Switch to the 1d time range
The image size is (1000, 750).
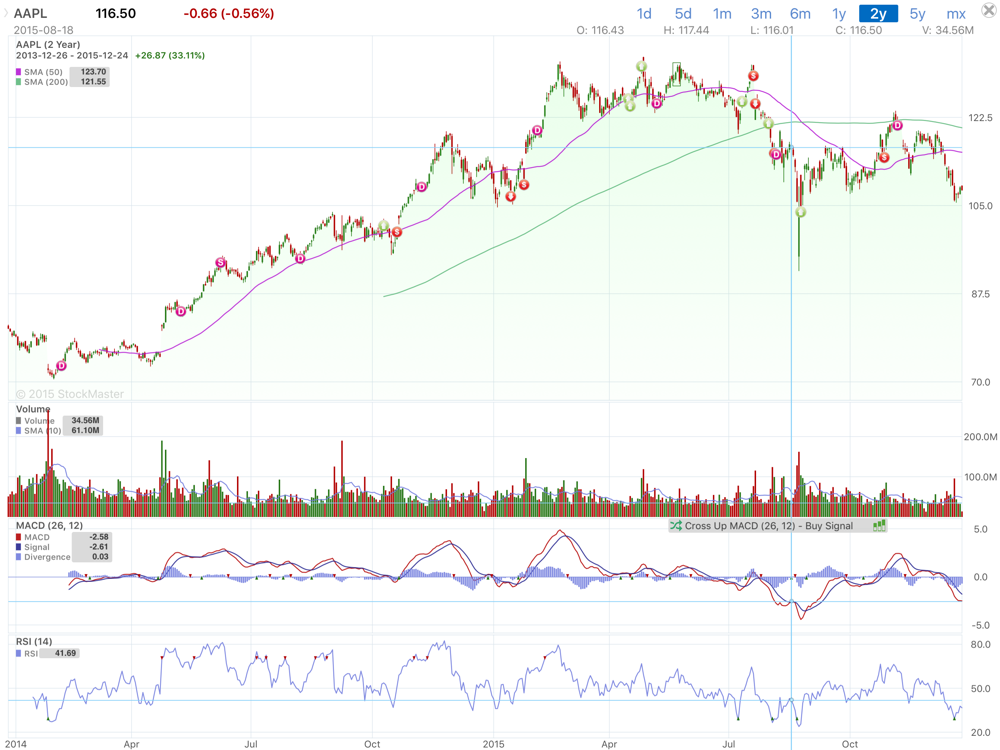(x=644, y=13)
